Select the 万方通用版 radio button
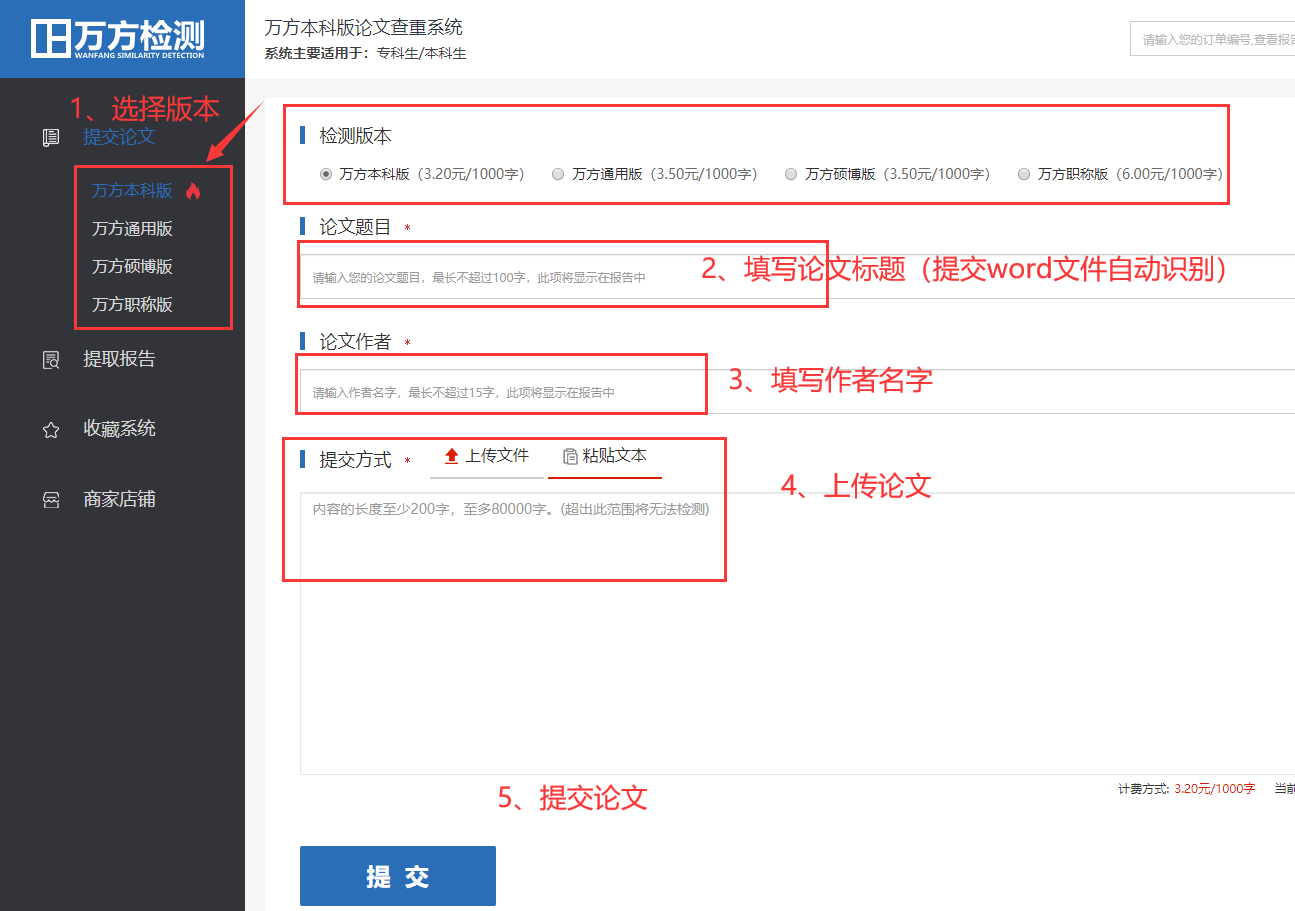Screen dimensions: 1295x911 (x=558, y=174)
